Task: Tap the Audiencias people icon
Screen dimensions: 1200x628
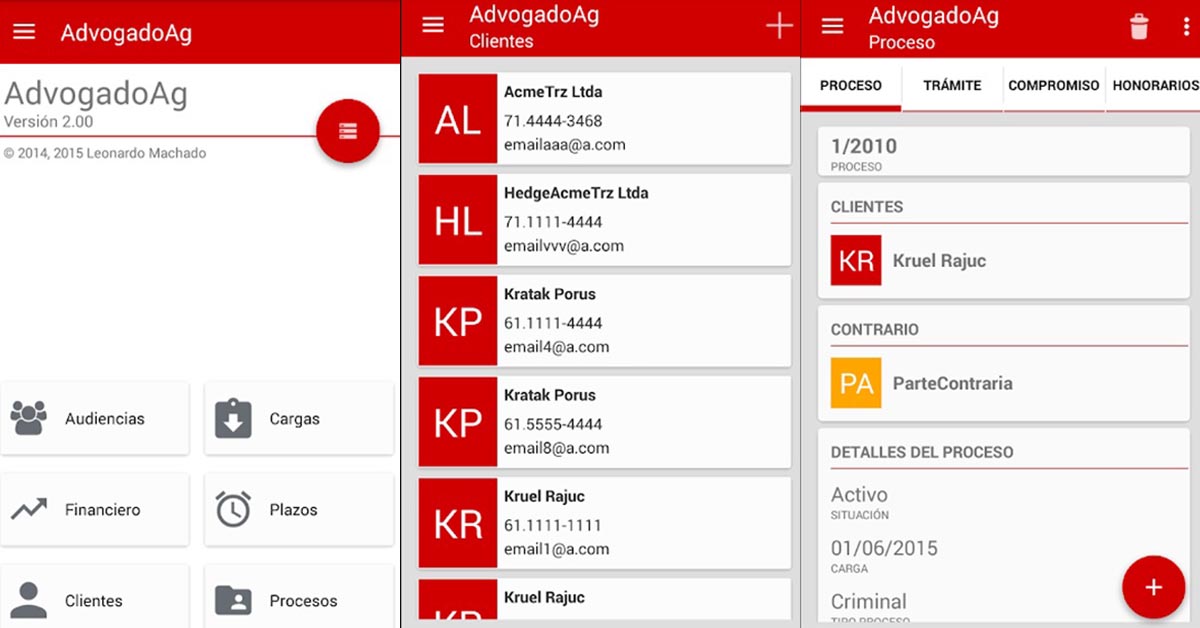Action: coord(29,418)
